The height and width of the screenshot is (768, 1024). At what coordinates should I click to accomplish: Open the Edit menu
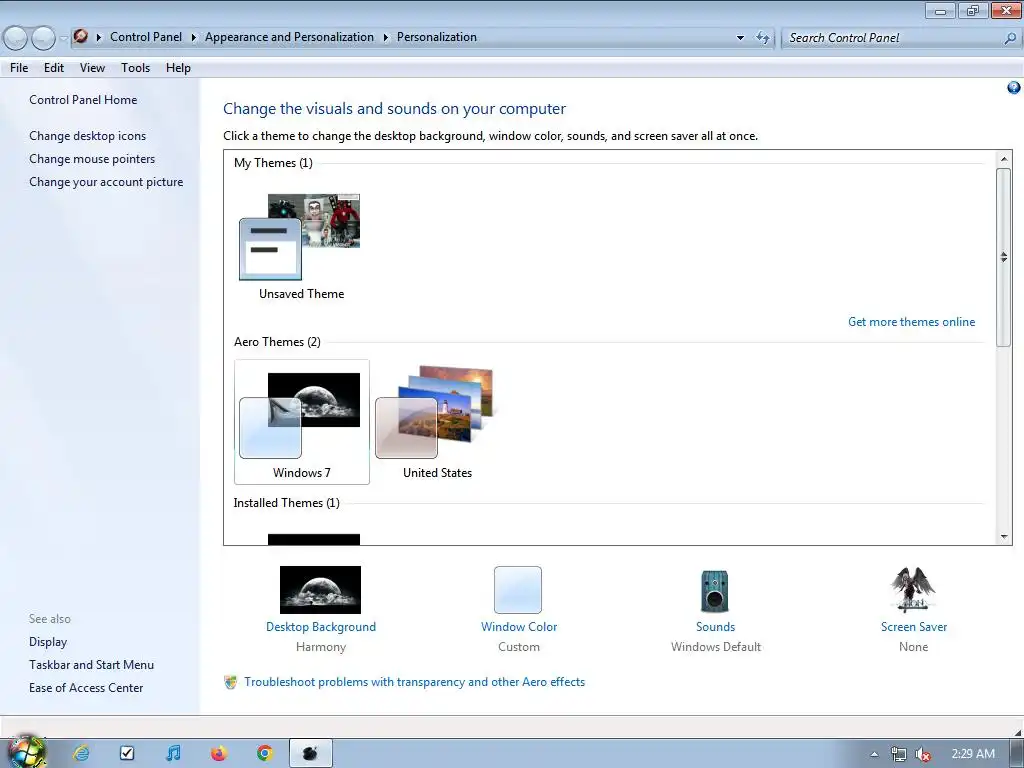[x=54, y=68]
